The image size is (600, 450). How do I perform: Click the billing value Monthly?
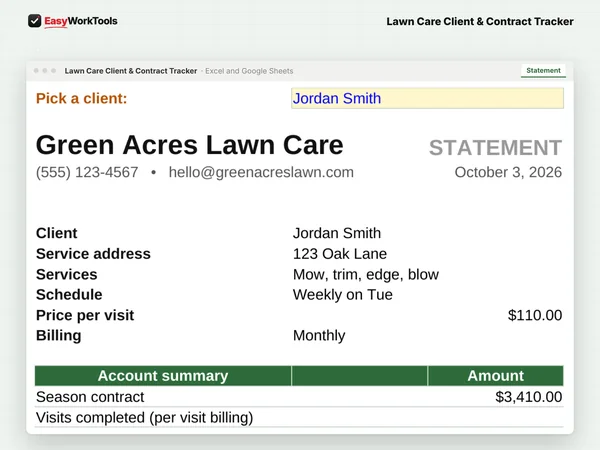(x=319, y=336)
